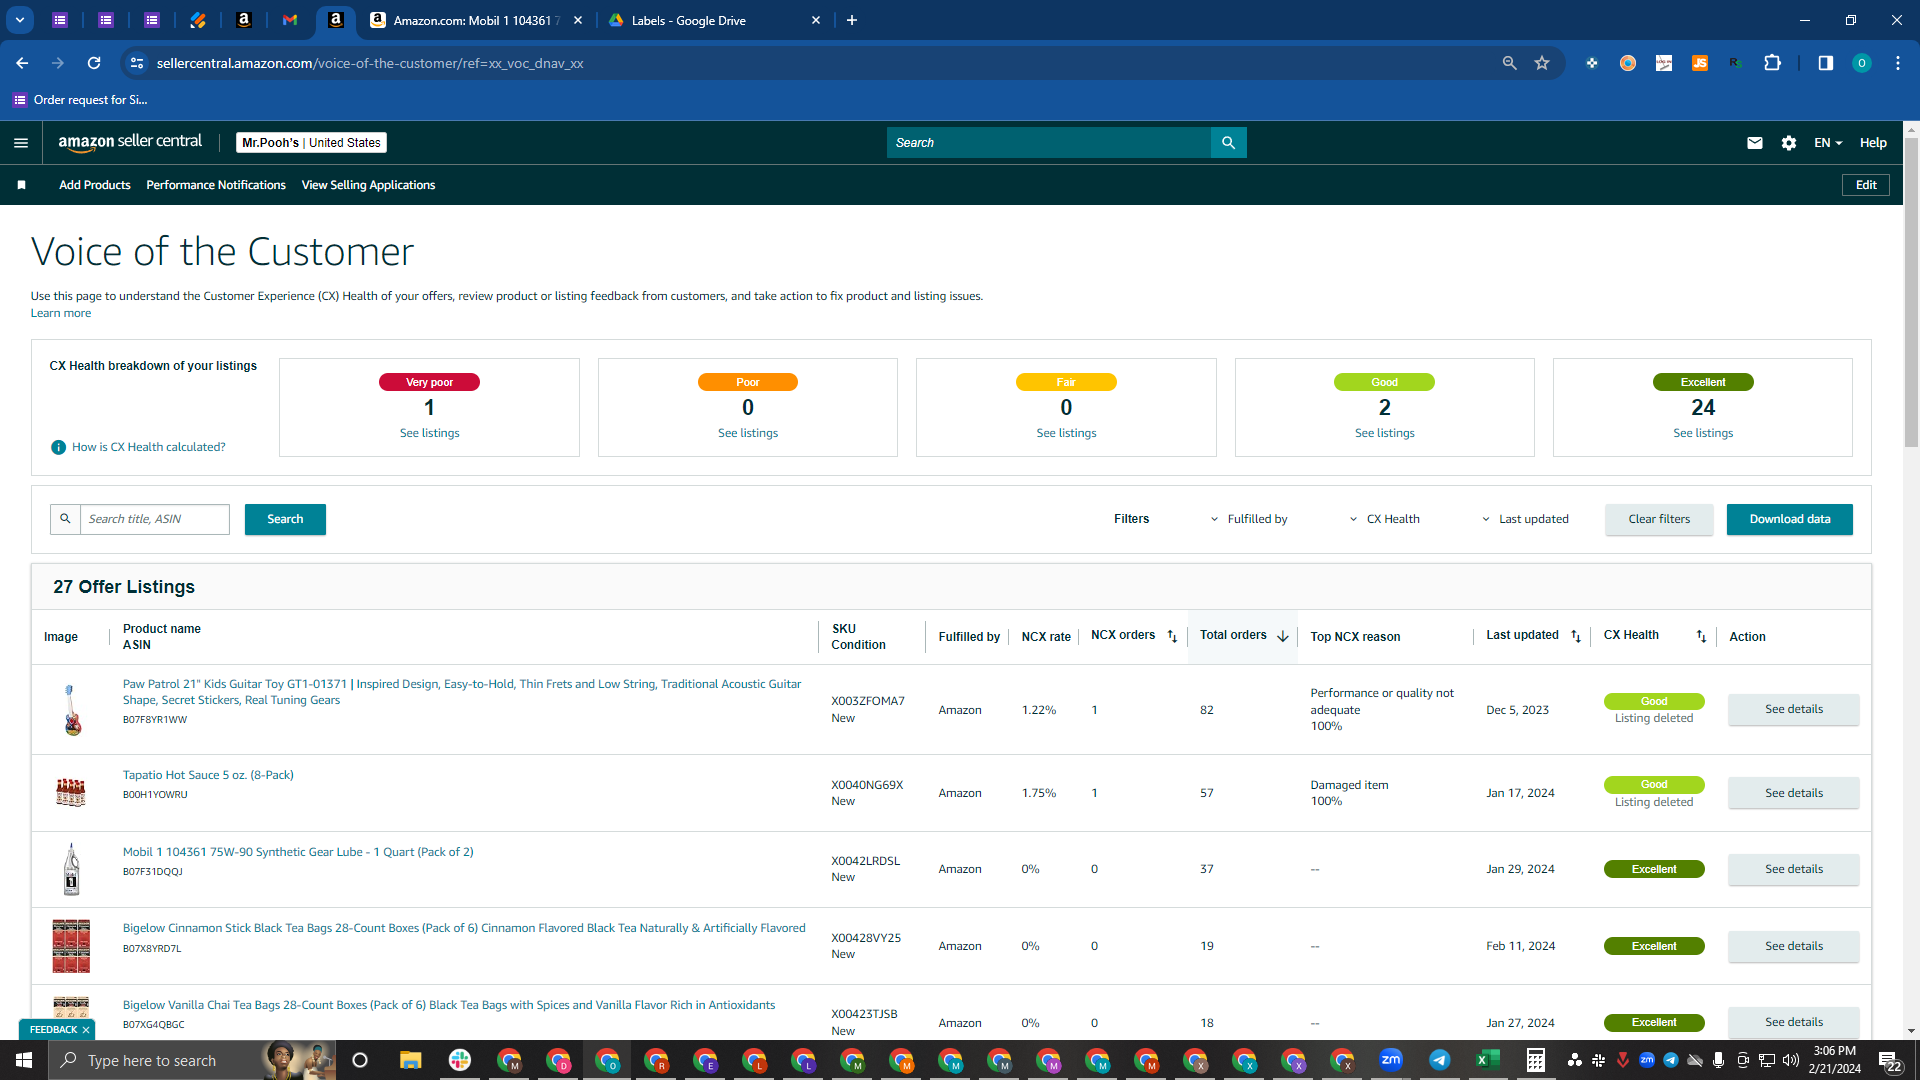Screen dimensions: 1920x1080
Task: See details for Bigelow Cinnamon Stick tea
Action: [1794, 946]
